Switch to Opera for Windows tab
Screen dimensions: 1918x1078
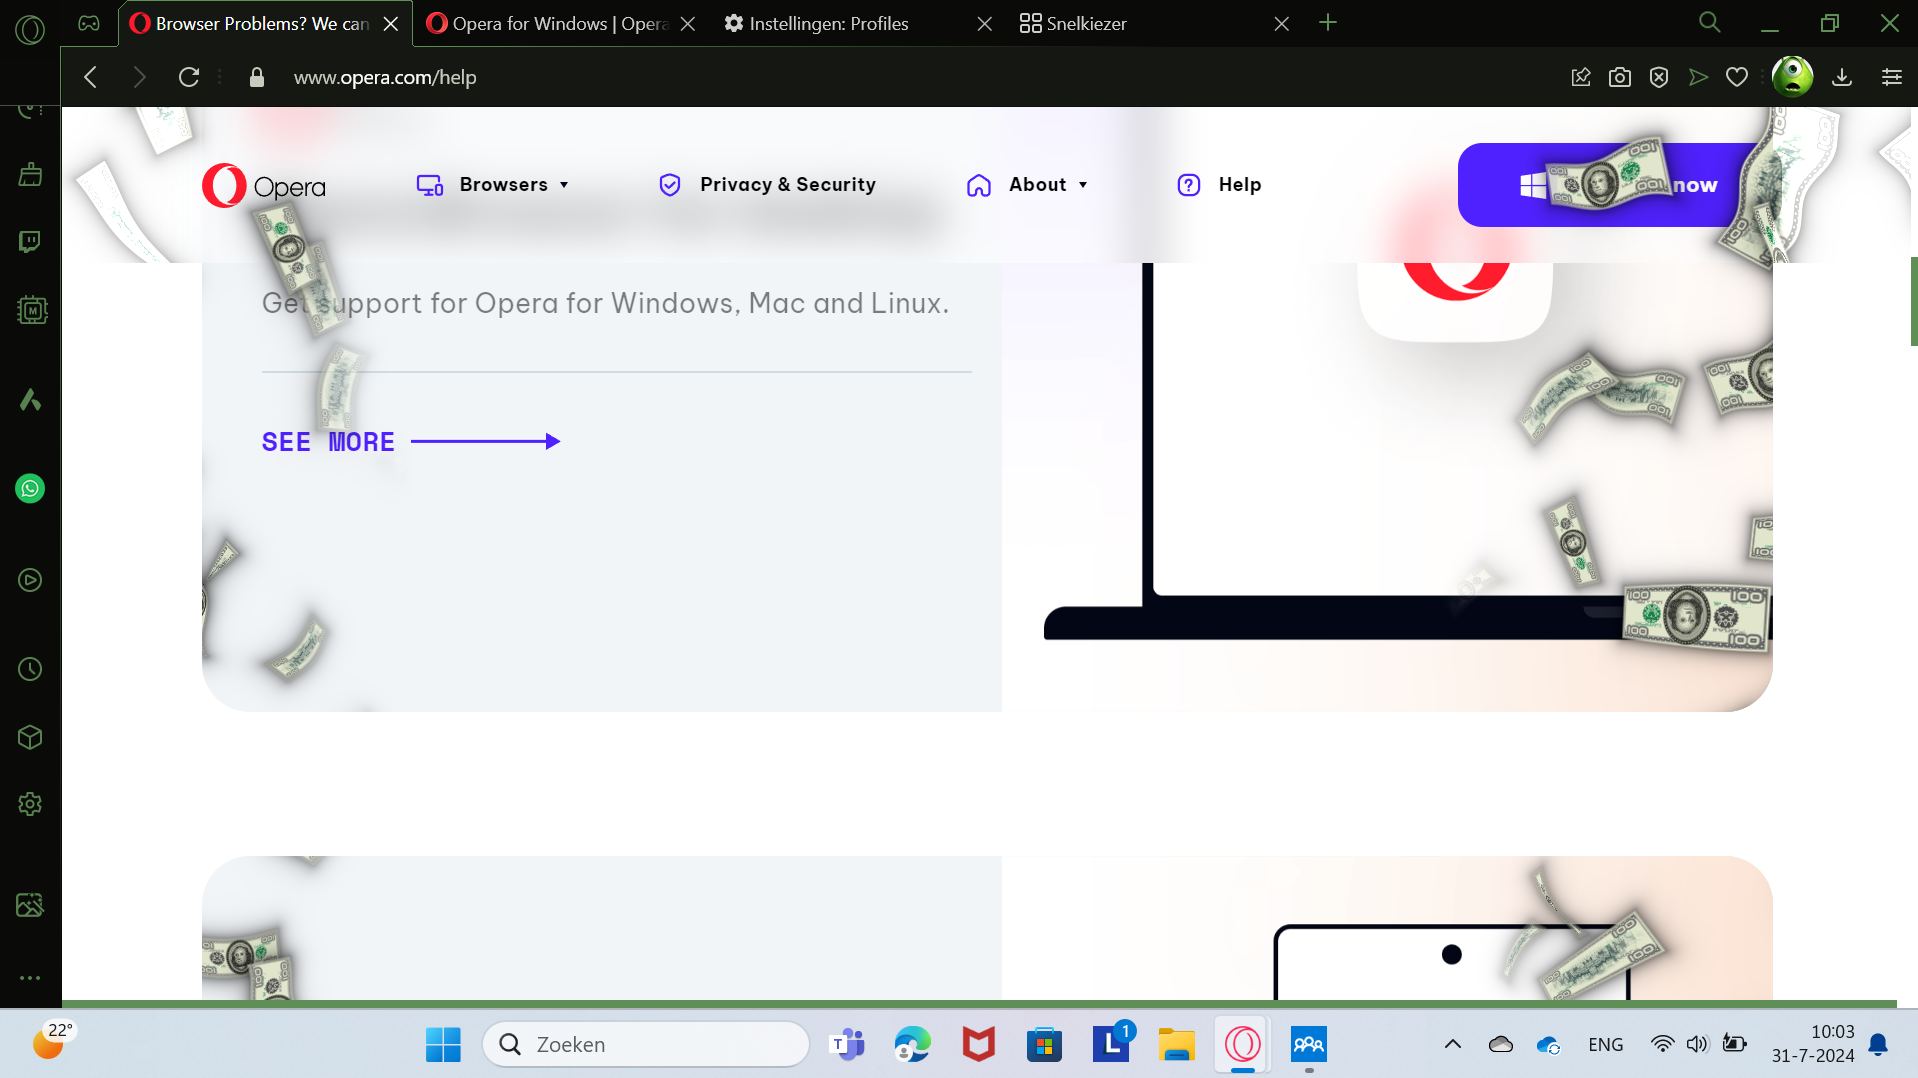547,23
